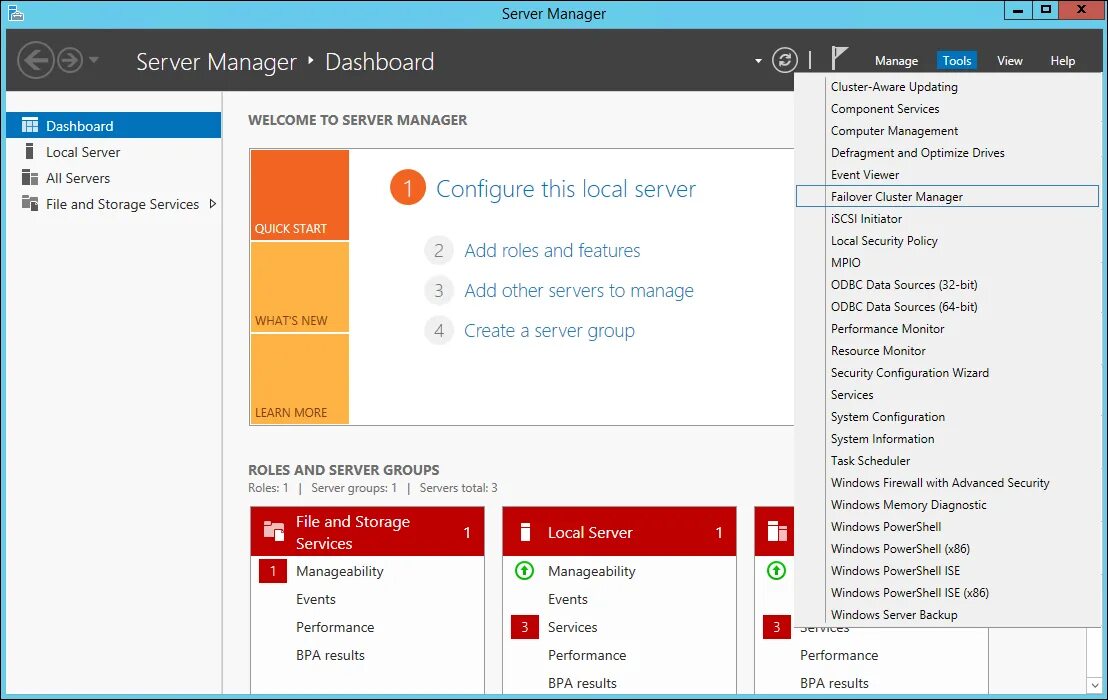1108x700 pixels.
Task: Click Manageability in Local Server tile
Action: click(591, 571)
